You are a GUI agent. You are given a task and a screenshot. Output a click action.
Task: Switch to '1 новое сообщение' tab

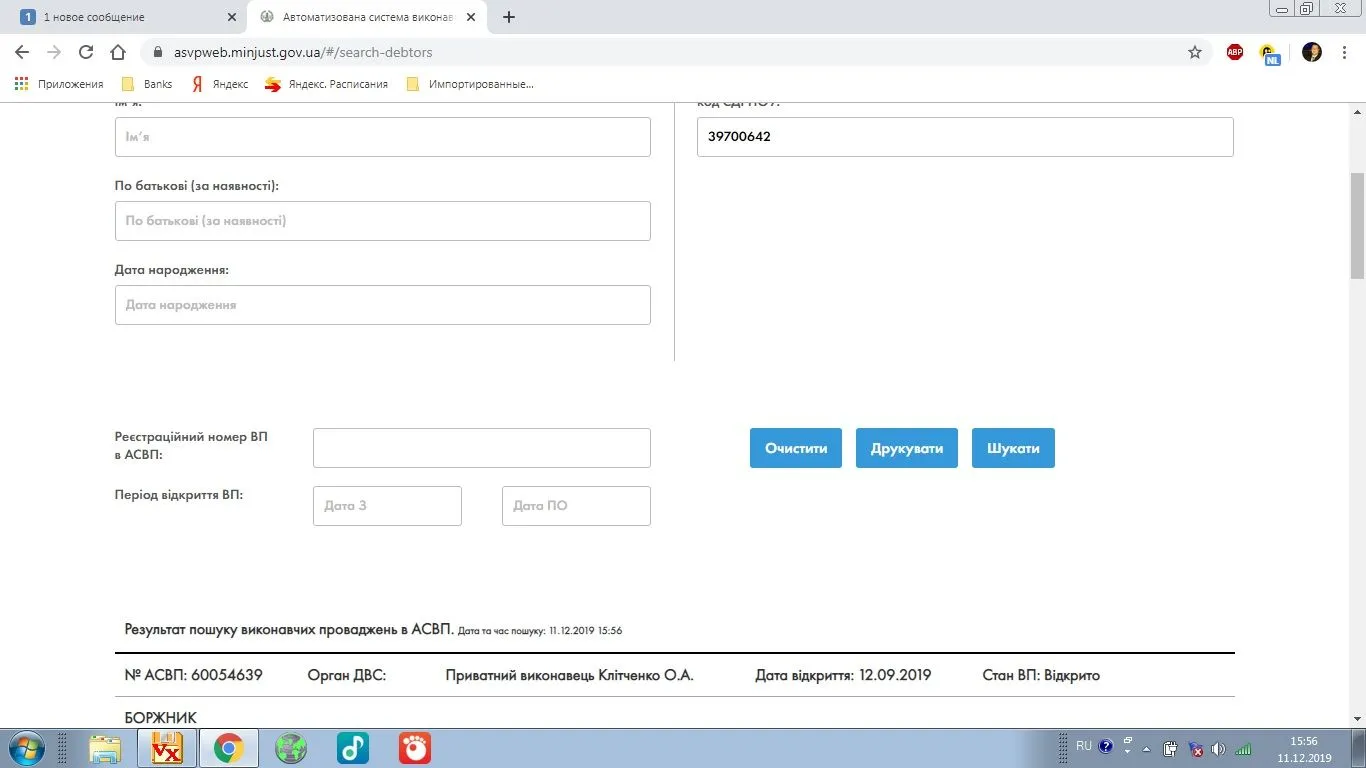120,17
